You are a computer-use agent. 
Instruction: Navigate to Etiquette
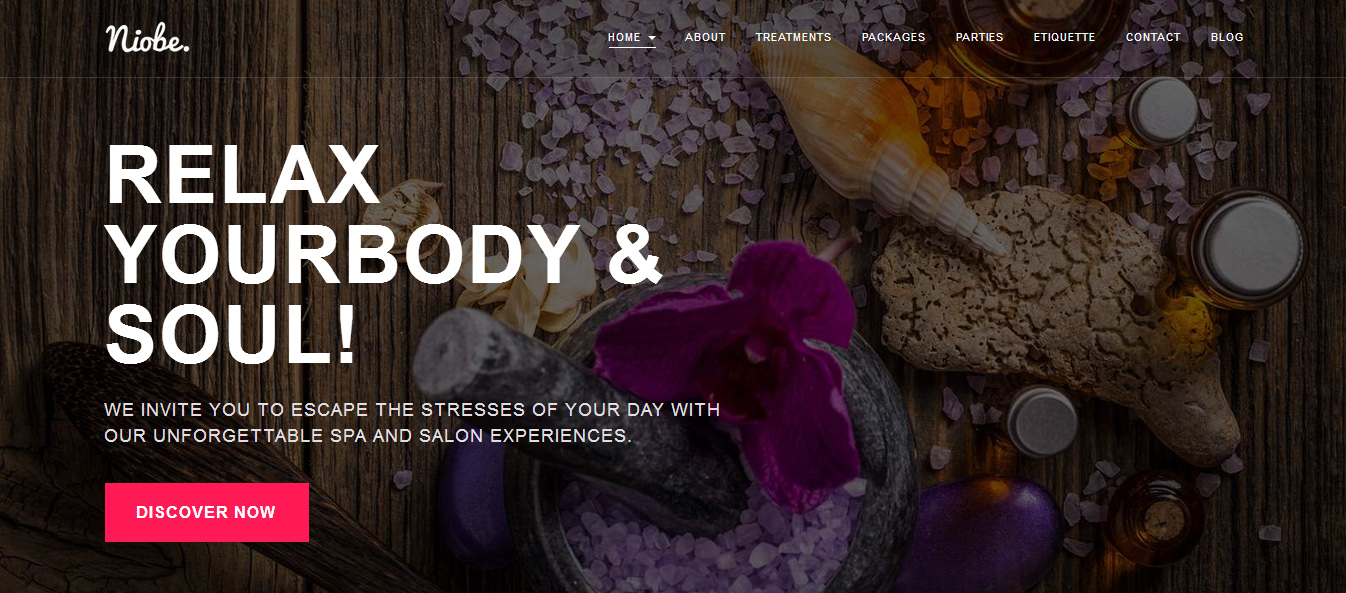point(1064,37)
